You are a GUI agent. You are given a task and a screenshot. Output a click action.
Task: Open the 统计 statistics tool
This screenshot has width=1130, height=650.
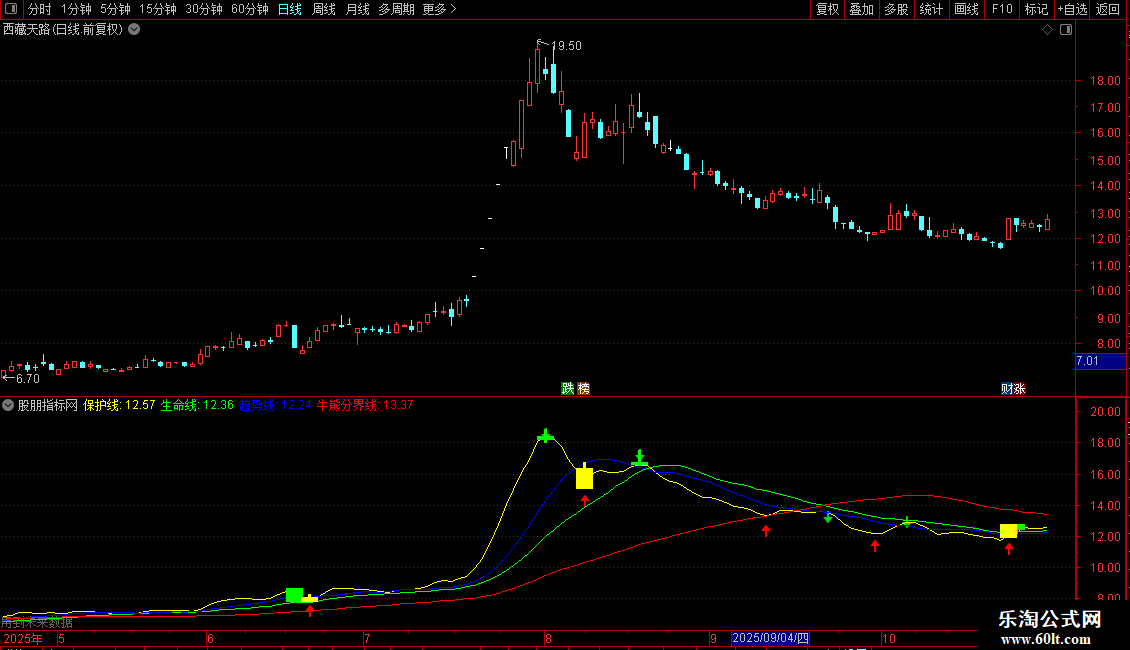[931, 9]
